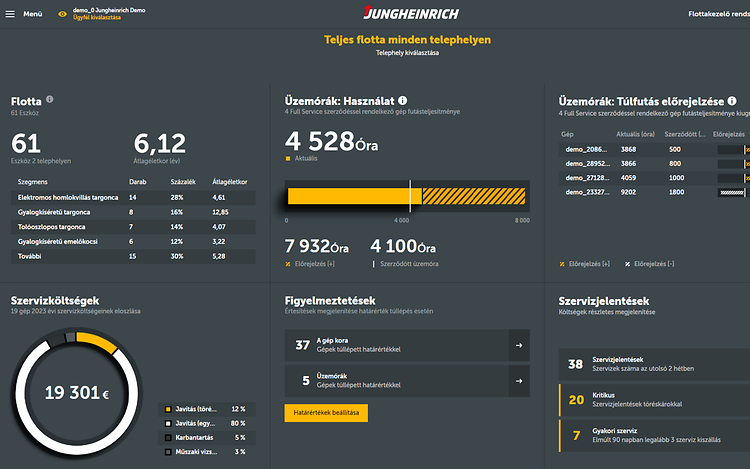Open Flottakezelő system selector at top right
Screen dimensions: 750x469
pos(718,15)
